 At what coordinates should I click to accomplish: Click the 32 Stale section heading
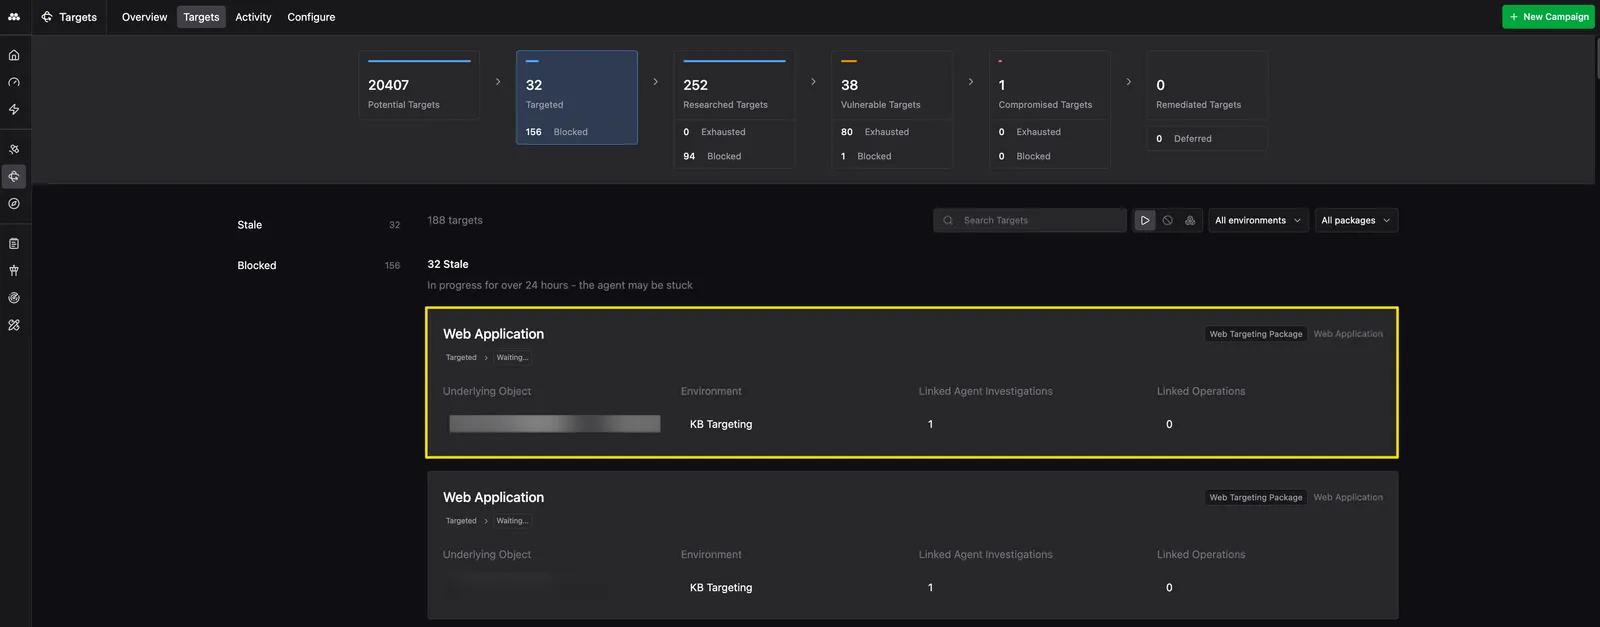point(448,264)
